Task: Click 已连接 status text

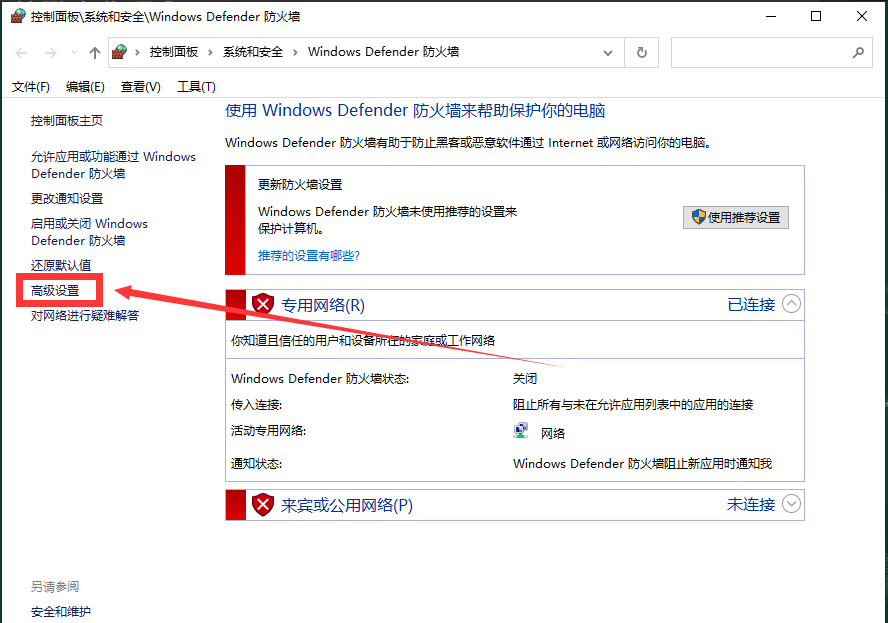Action: pos(751,304)
